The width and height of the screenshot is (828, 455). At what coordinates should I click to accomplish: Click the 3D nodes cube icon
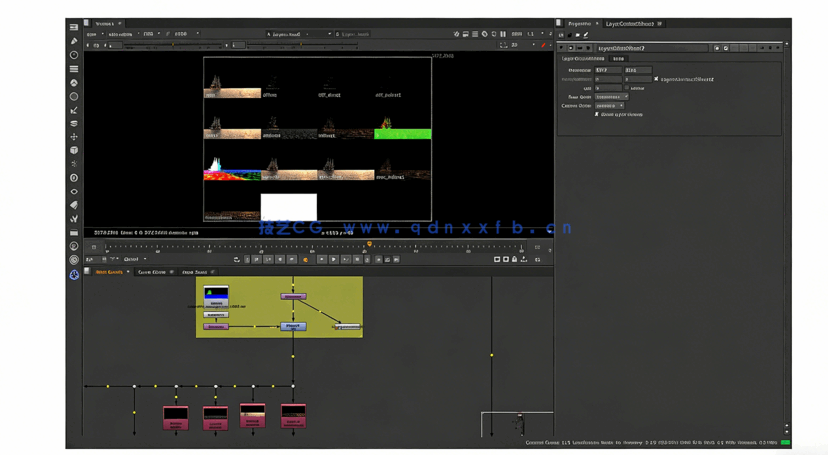click(74, 151)
